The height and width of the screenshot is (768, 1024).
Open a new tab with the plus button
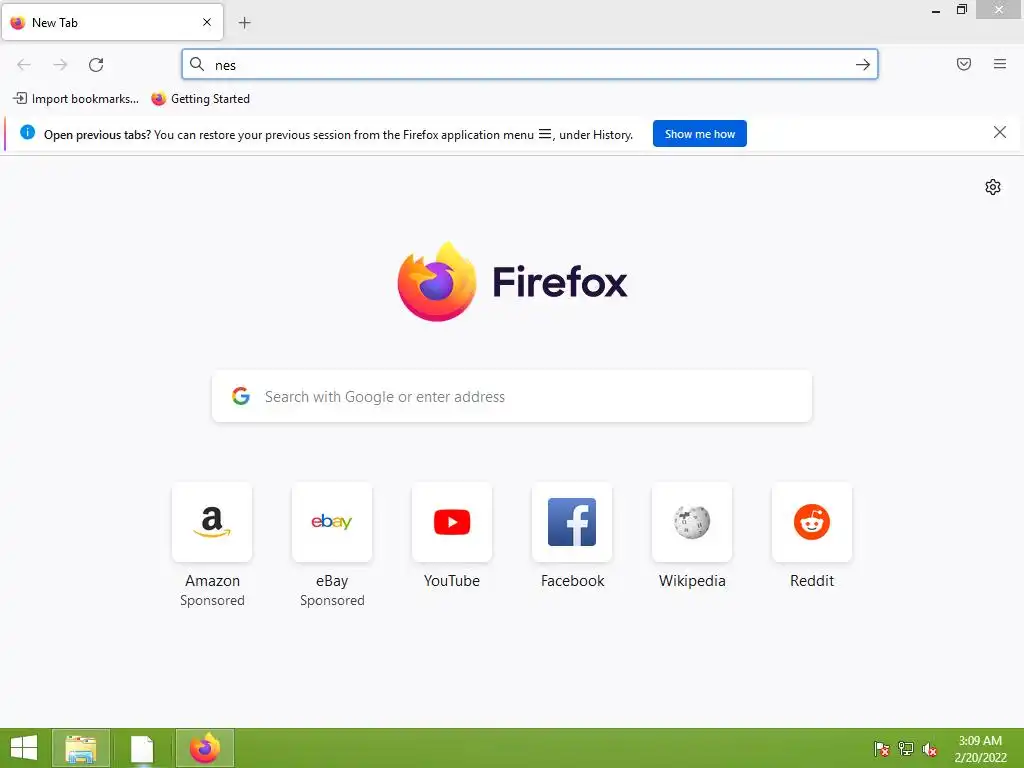(245, 23)
